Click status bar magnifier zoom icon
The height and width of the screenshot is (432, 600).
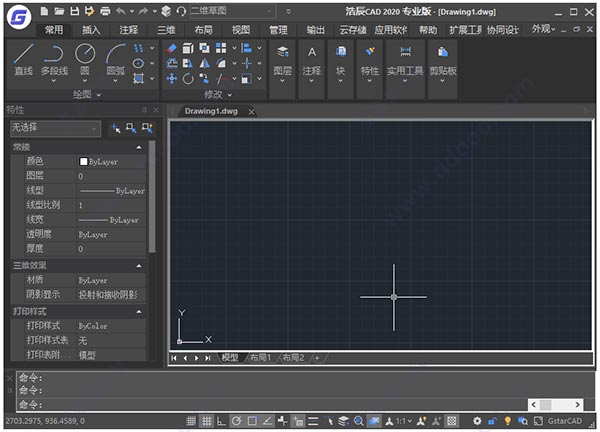tap(359, 421)
